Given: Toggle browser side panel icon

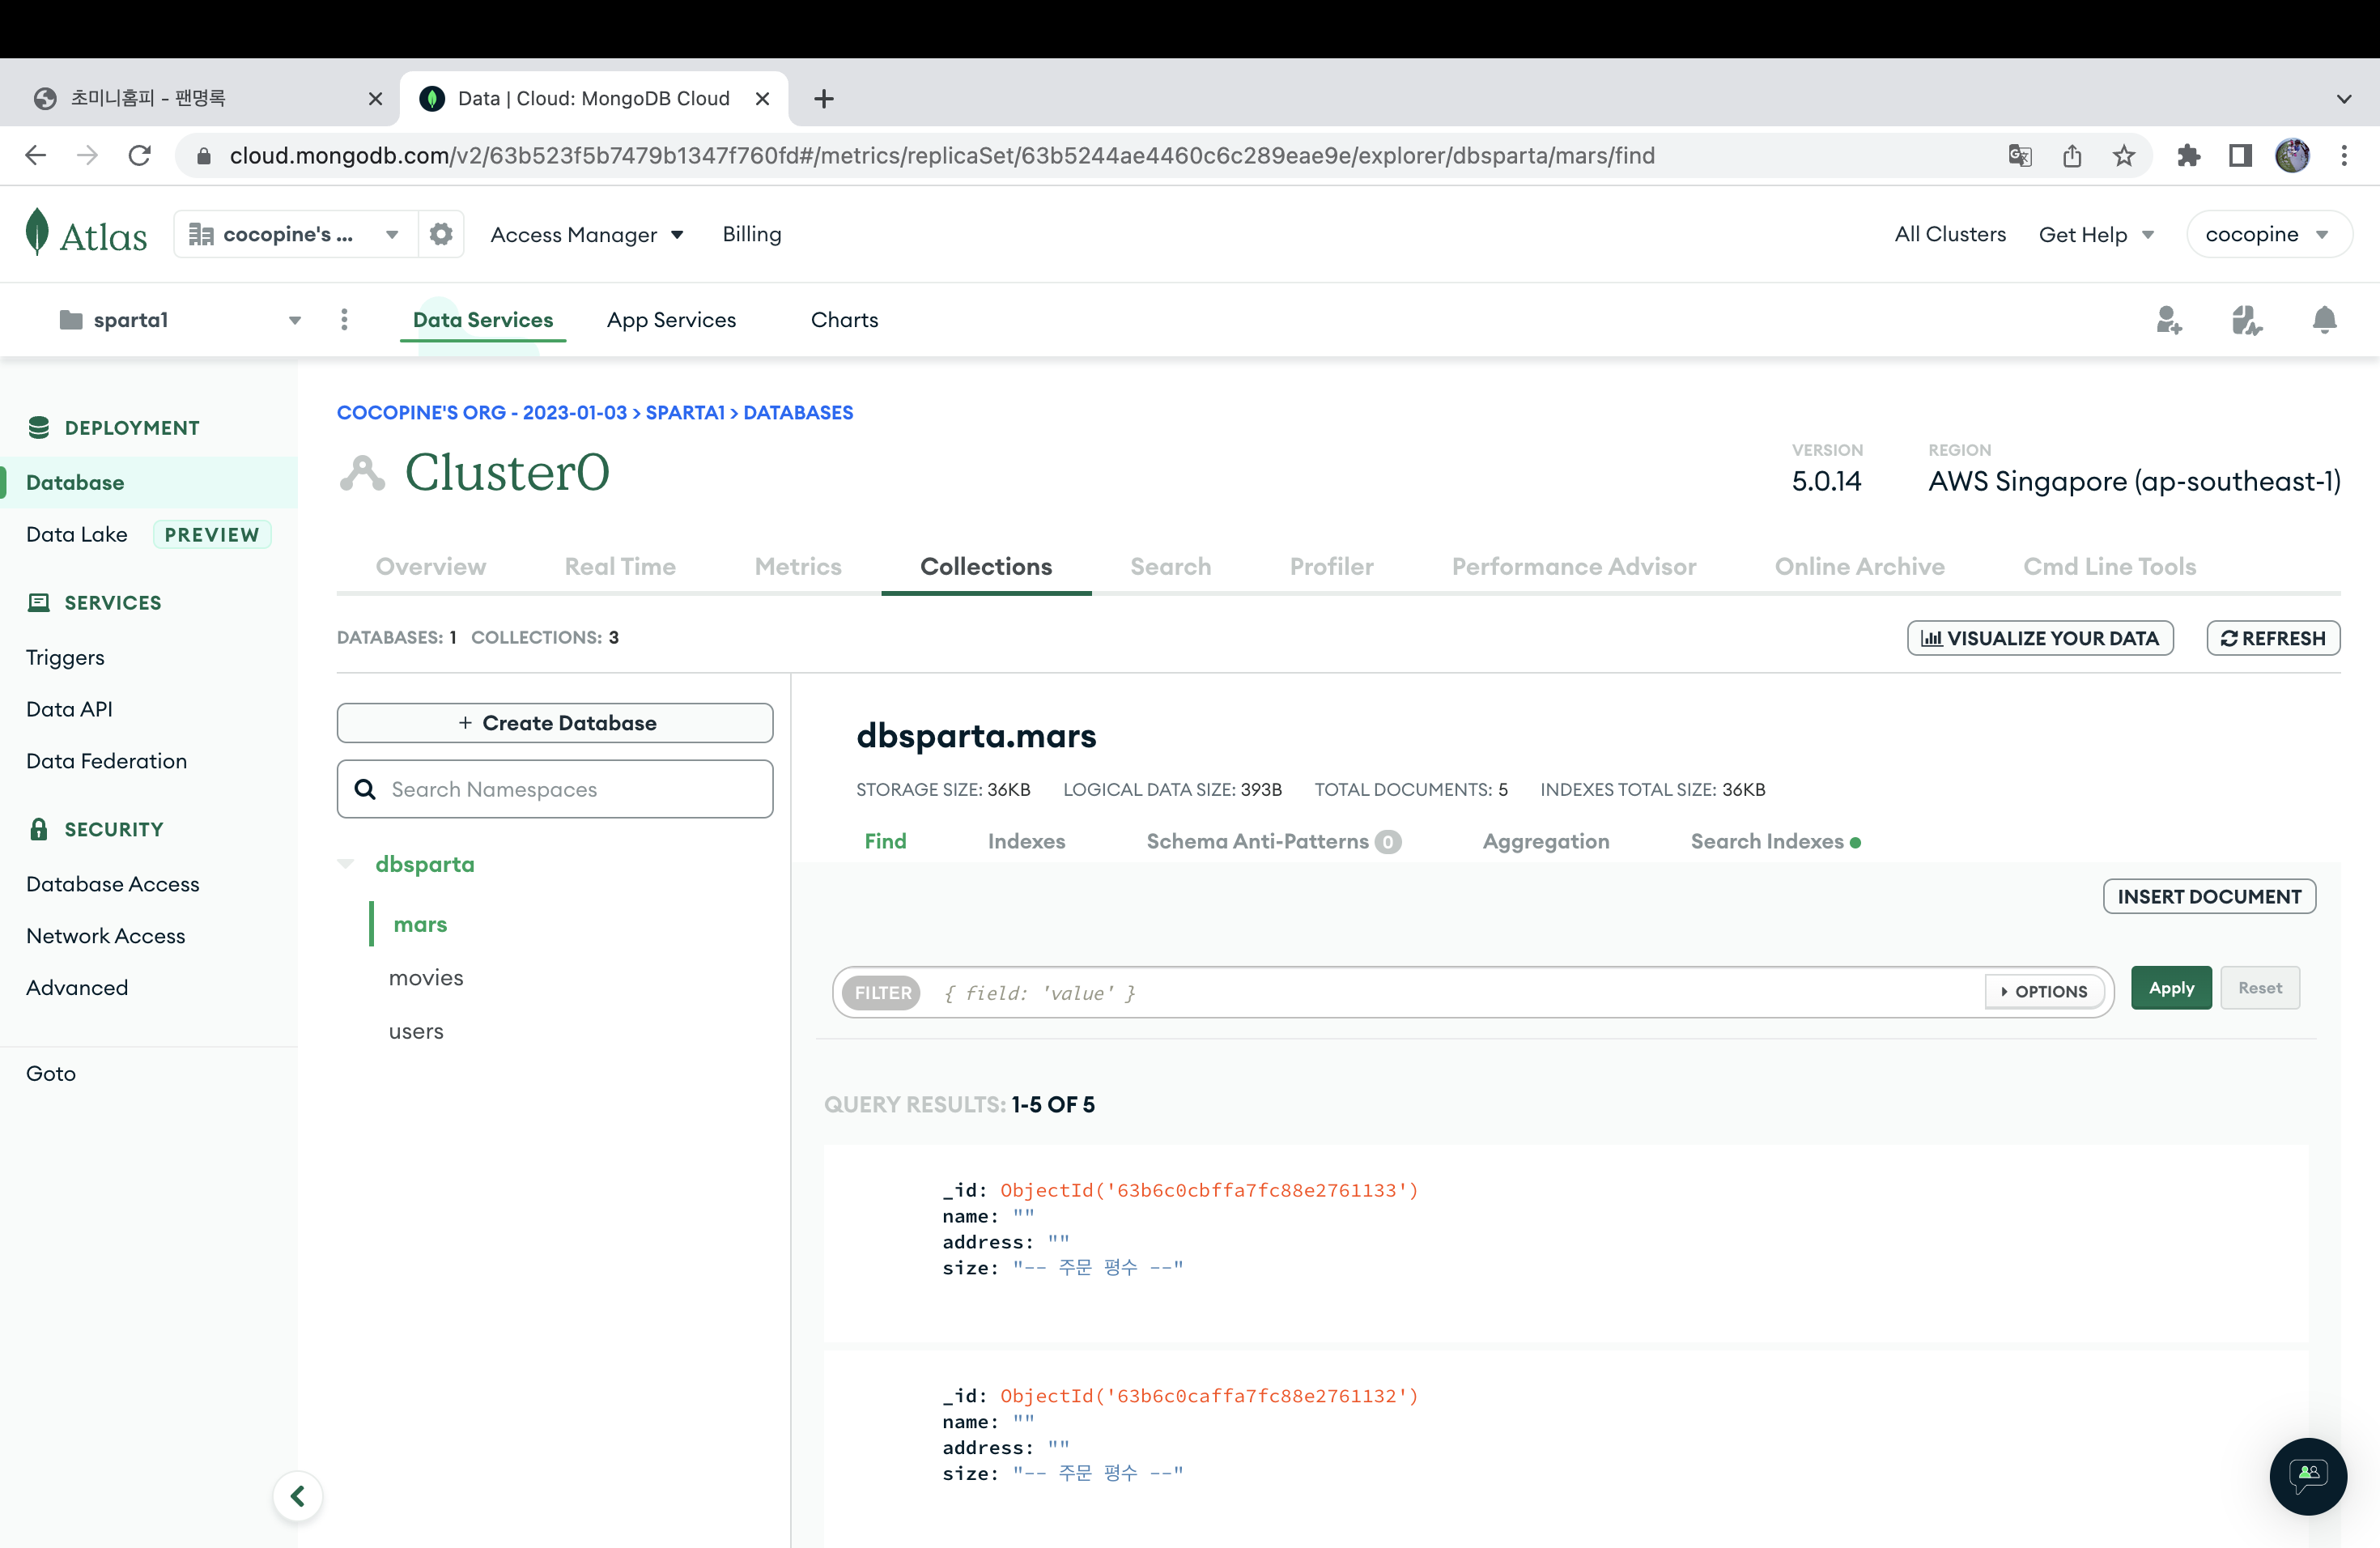Looking at the screenshot, I should (x=2240, y=155).
